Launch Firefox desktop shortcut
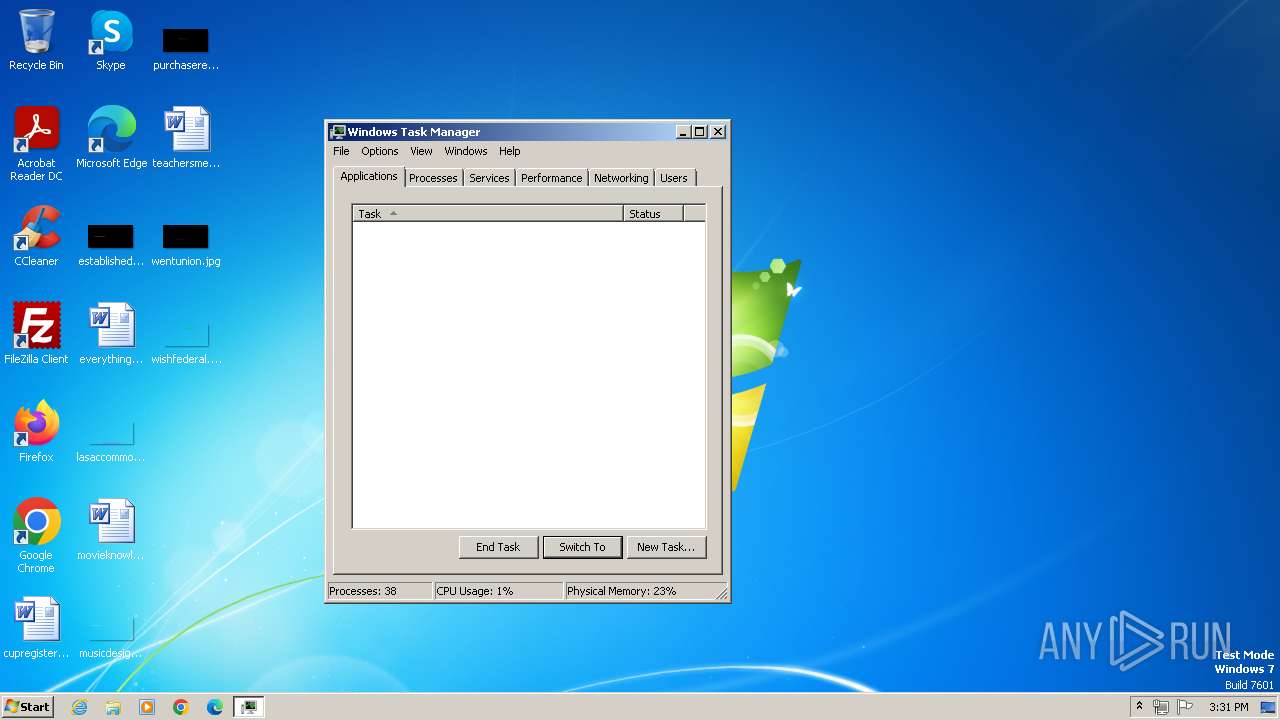The height and width of the screenshot is (720, 1280). pos(36,431)
